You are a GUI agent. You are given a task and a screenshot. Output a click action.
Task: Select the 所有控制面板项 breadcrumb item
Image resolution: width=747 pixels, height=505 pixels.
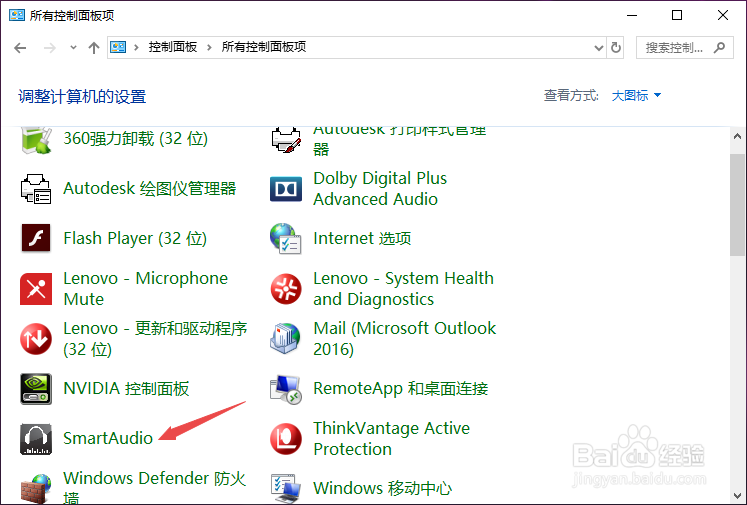coord(264,47)
